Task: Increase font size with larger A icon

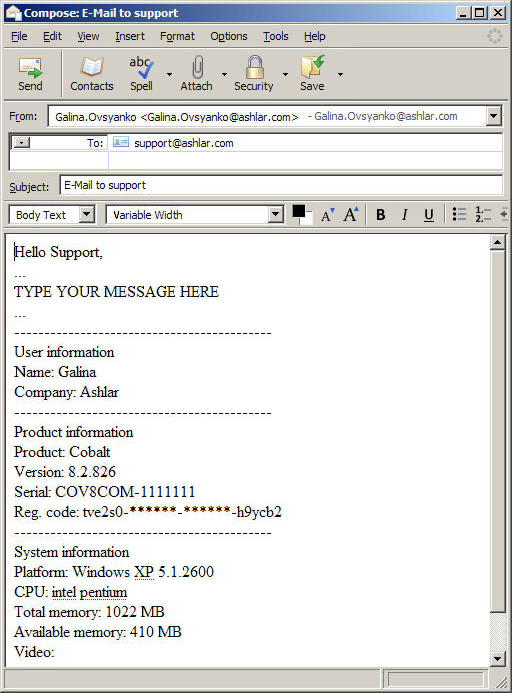Action: click(351, 215)
